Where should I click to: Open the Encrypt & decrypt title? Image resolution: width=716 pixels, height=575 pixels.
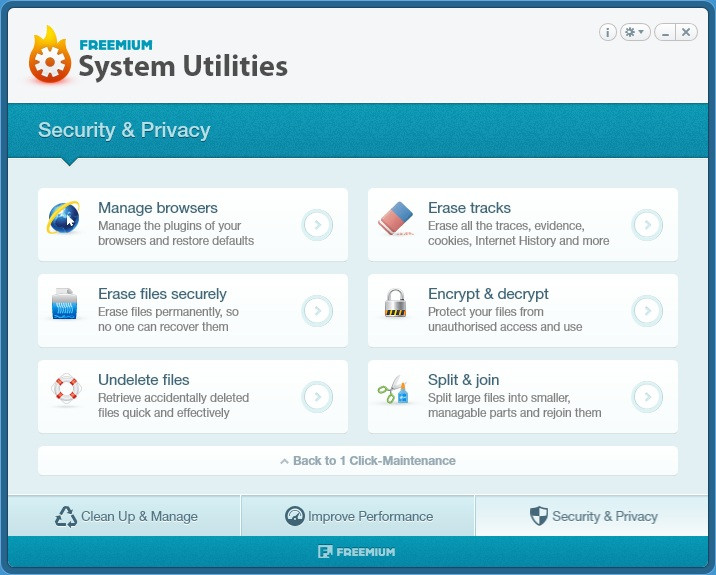point(489,294)
